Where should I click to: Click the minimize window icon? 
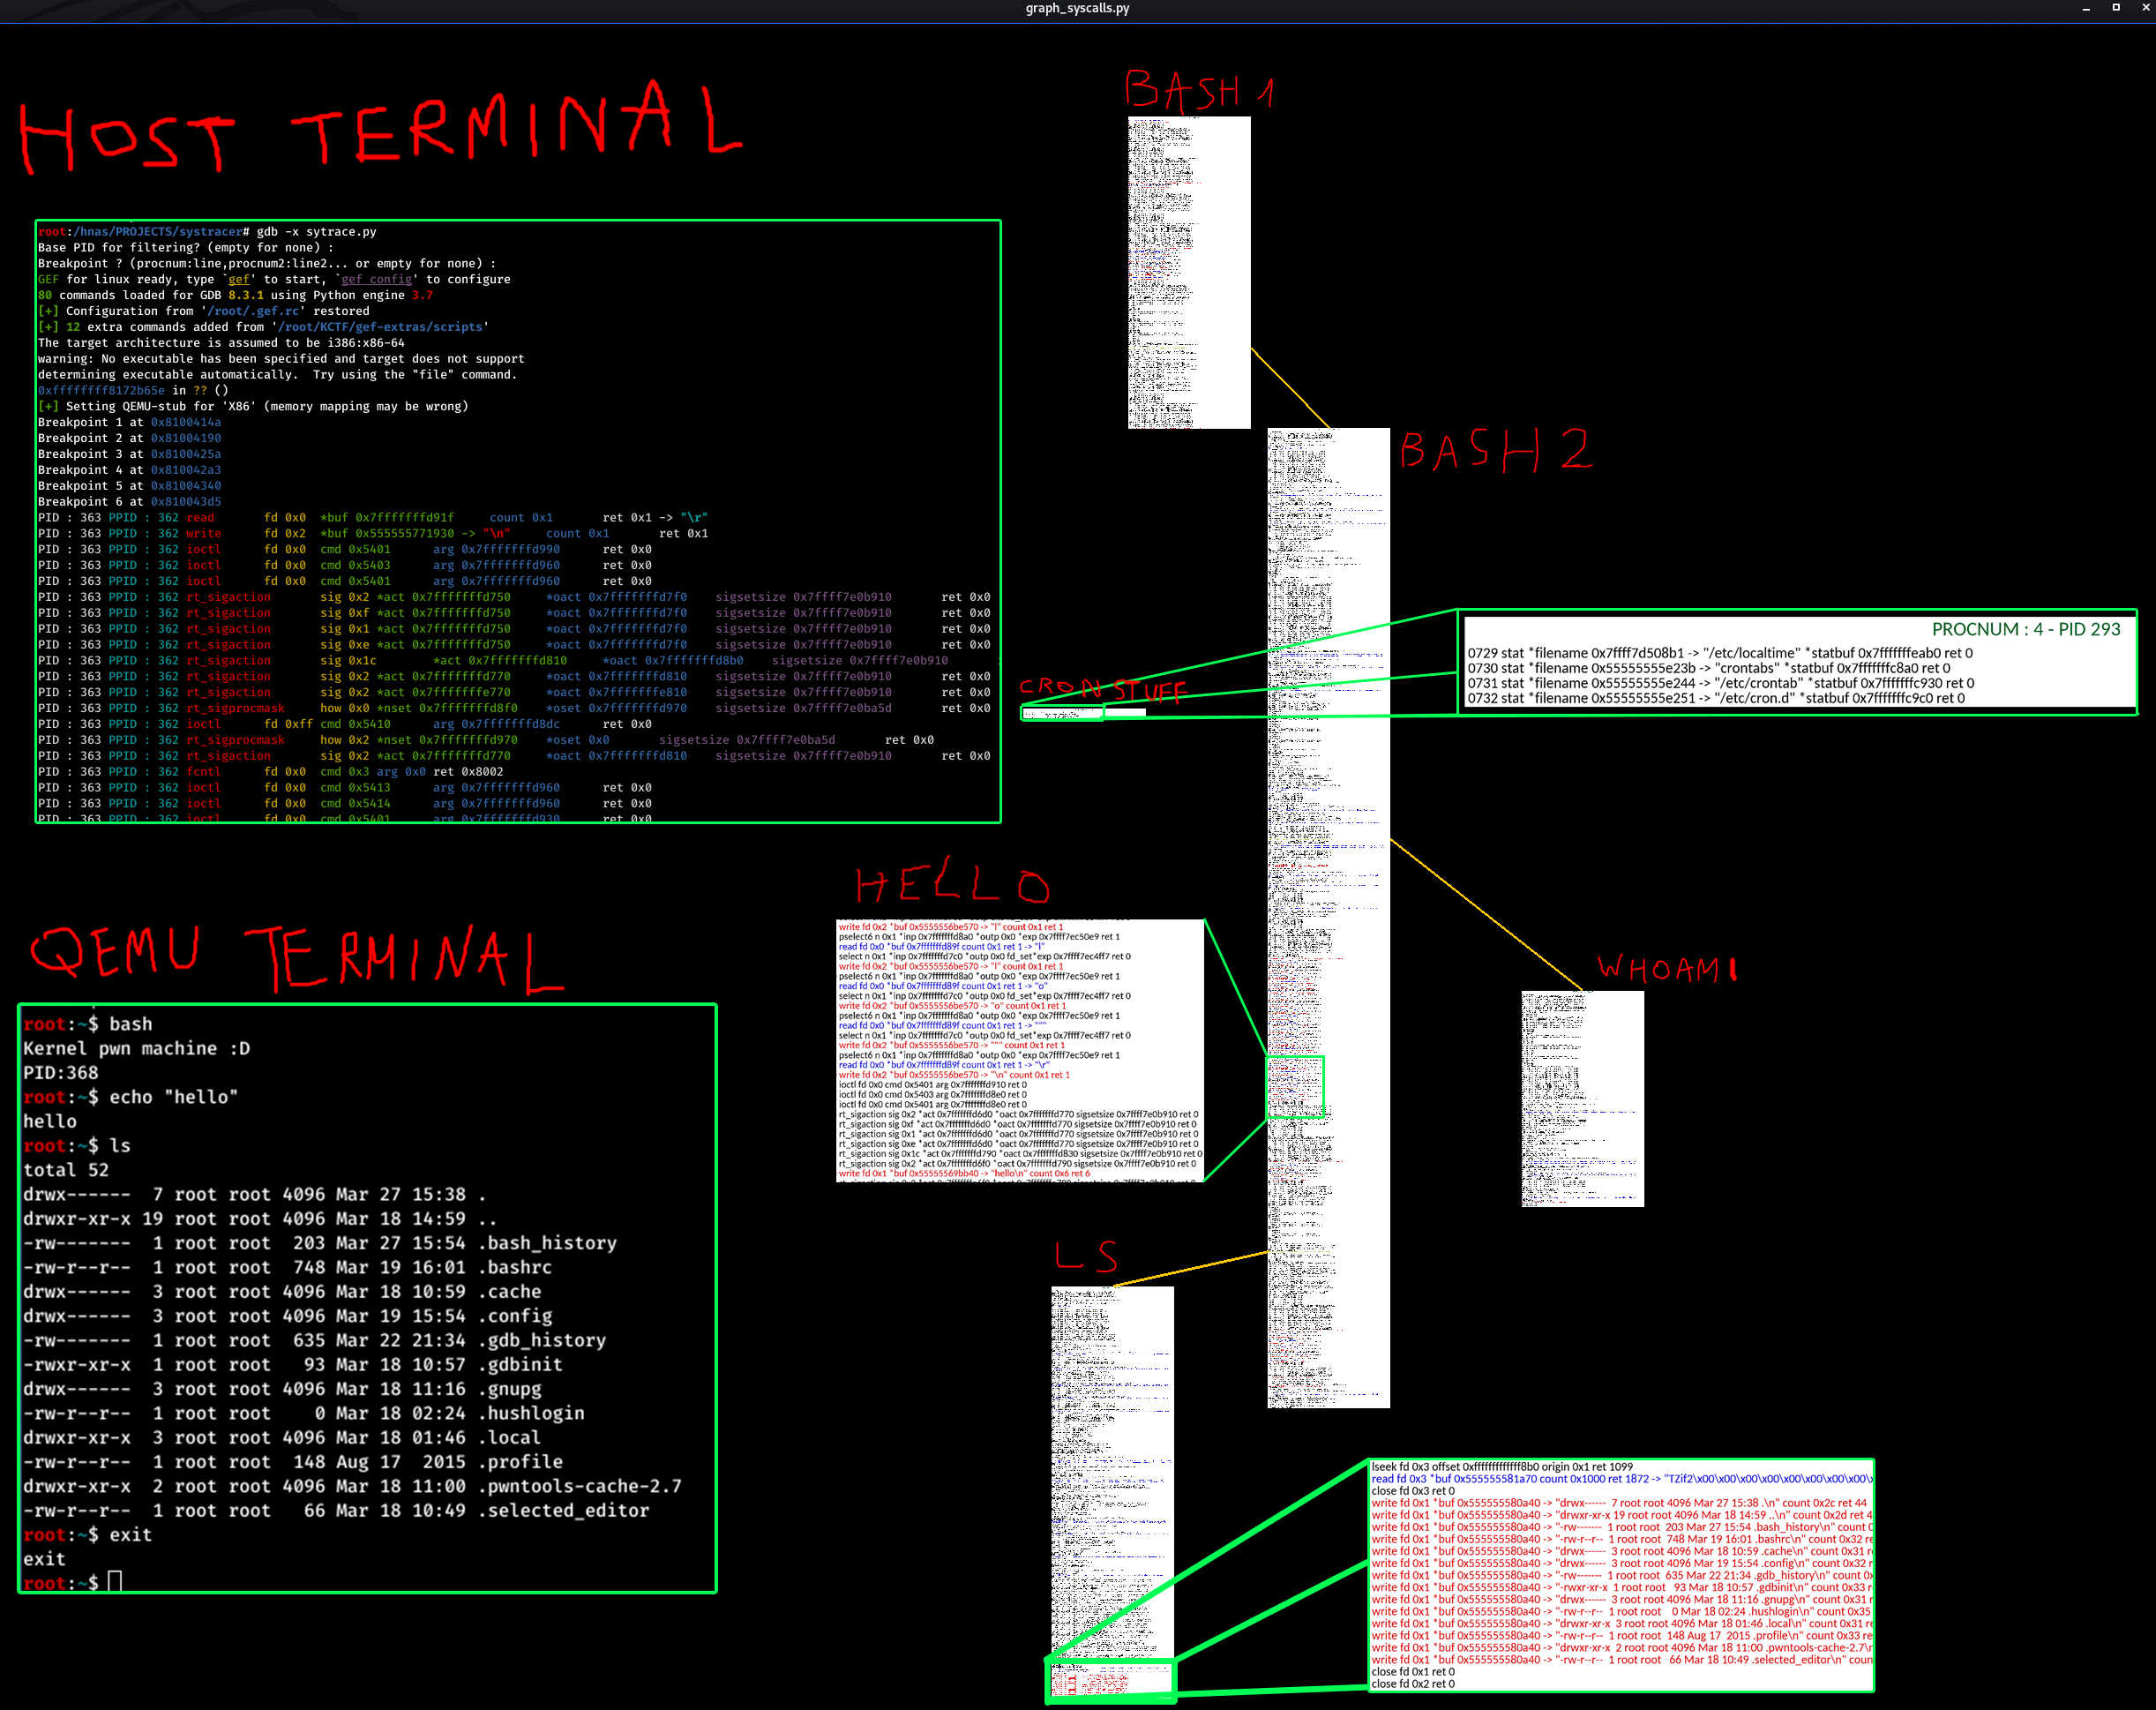tap(2086, 9)
